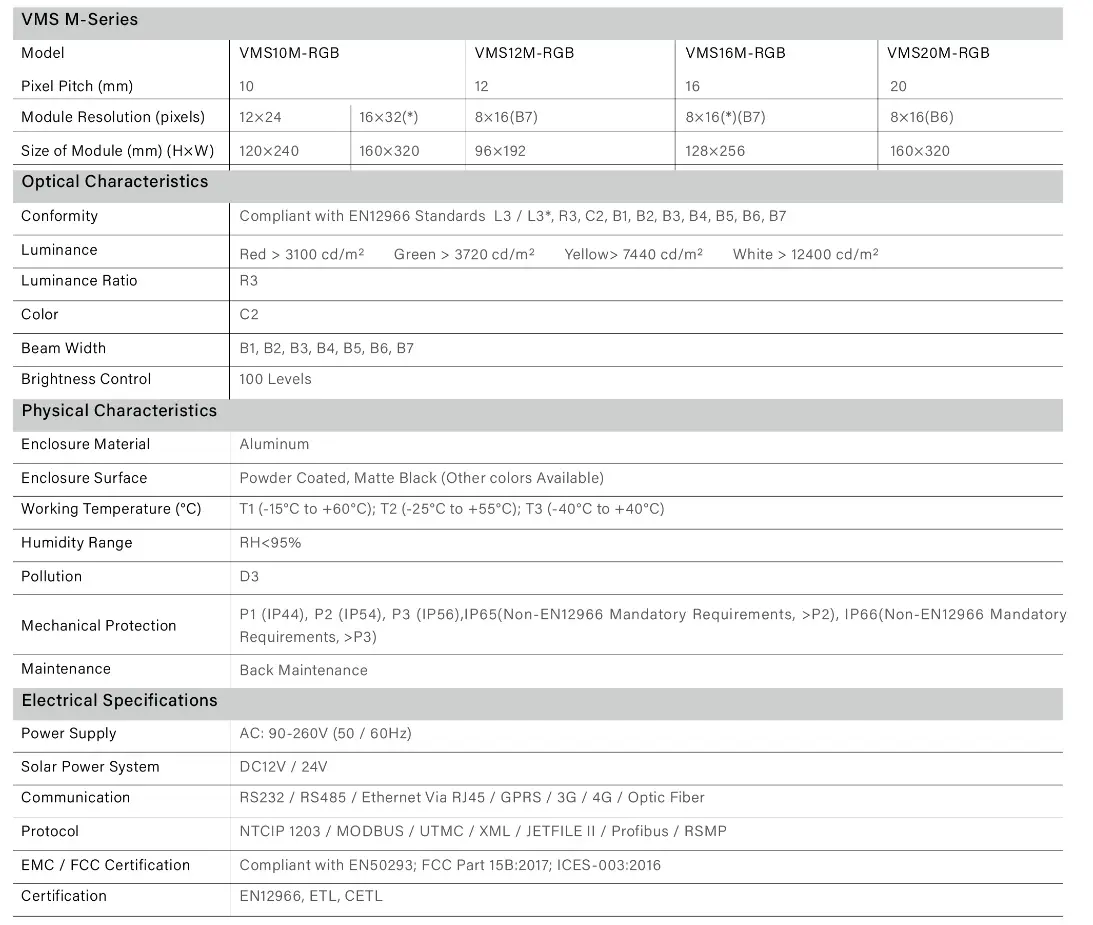Click the Back Maintenance value
Screen dimensions: 1093x925
tap(303, 670)
